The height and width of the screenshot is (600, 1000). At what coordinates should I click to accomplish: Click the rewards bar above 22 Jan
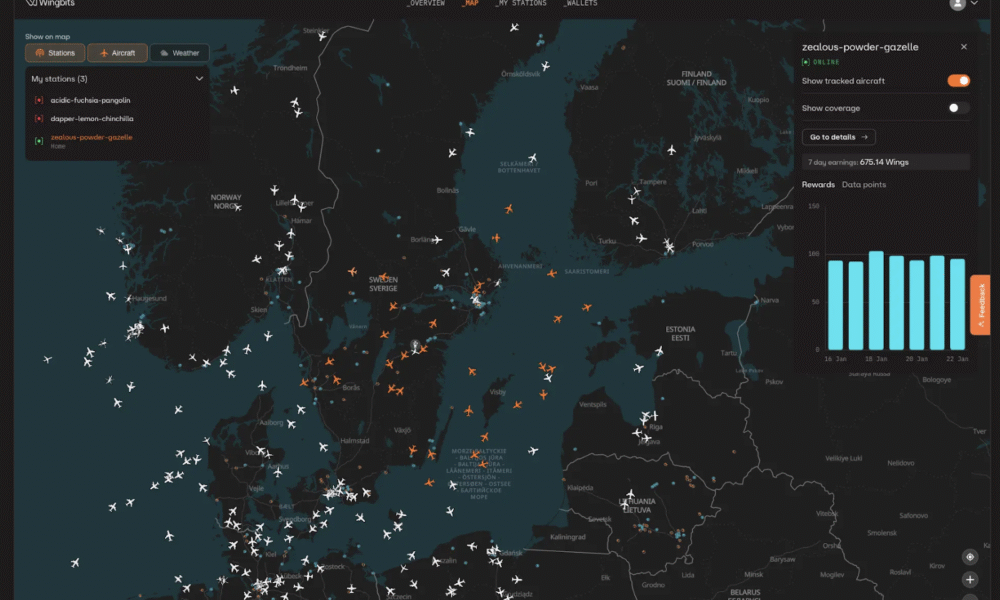pos(957,304)
